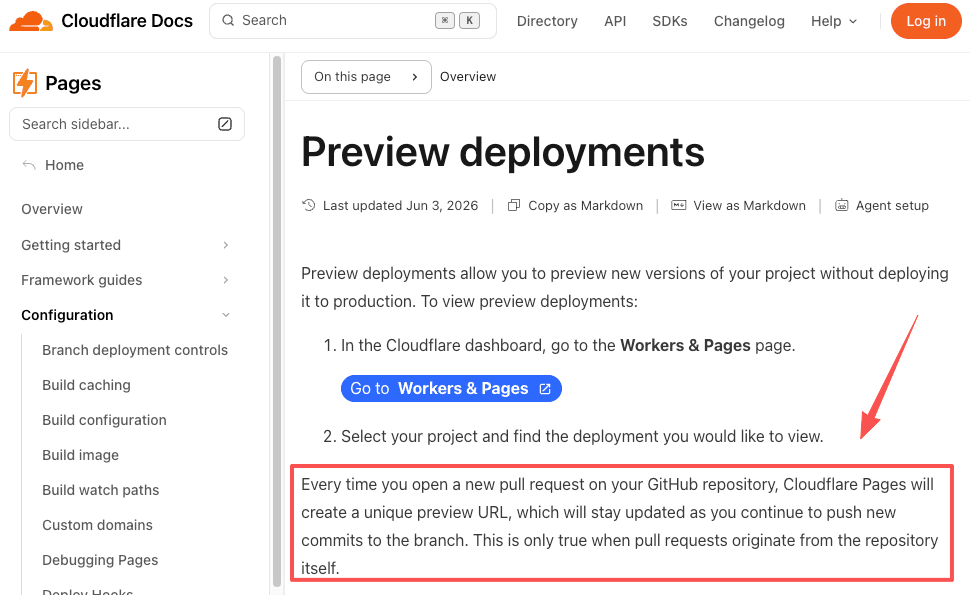Click the Search sidebar input

click(x=127, y=124)
